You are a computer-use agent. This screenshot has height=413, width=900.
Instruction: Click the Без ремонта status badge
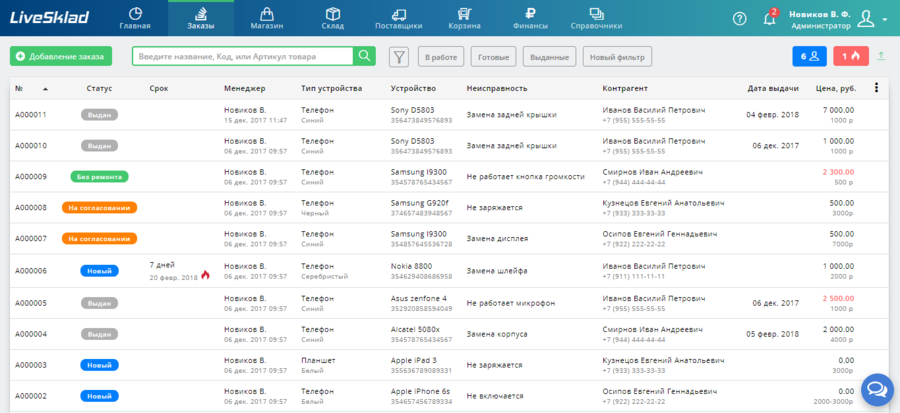99,177
